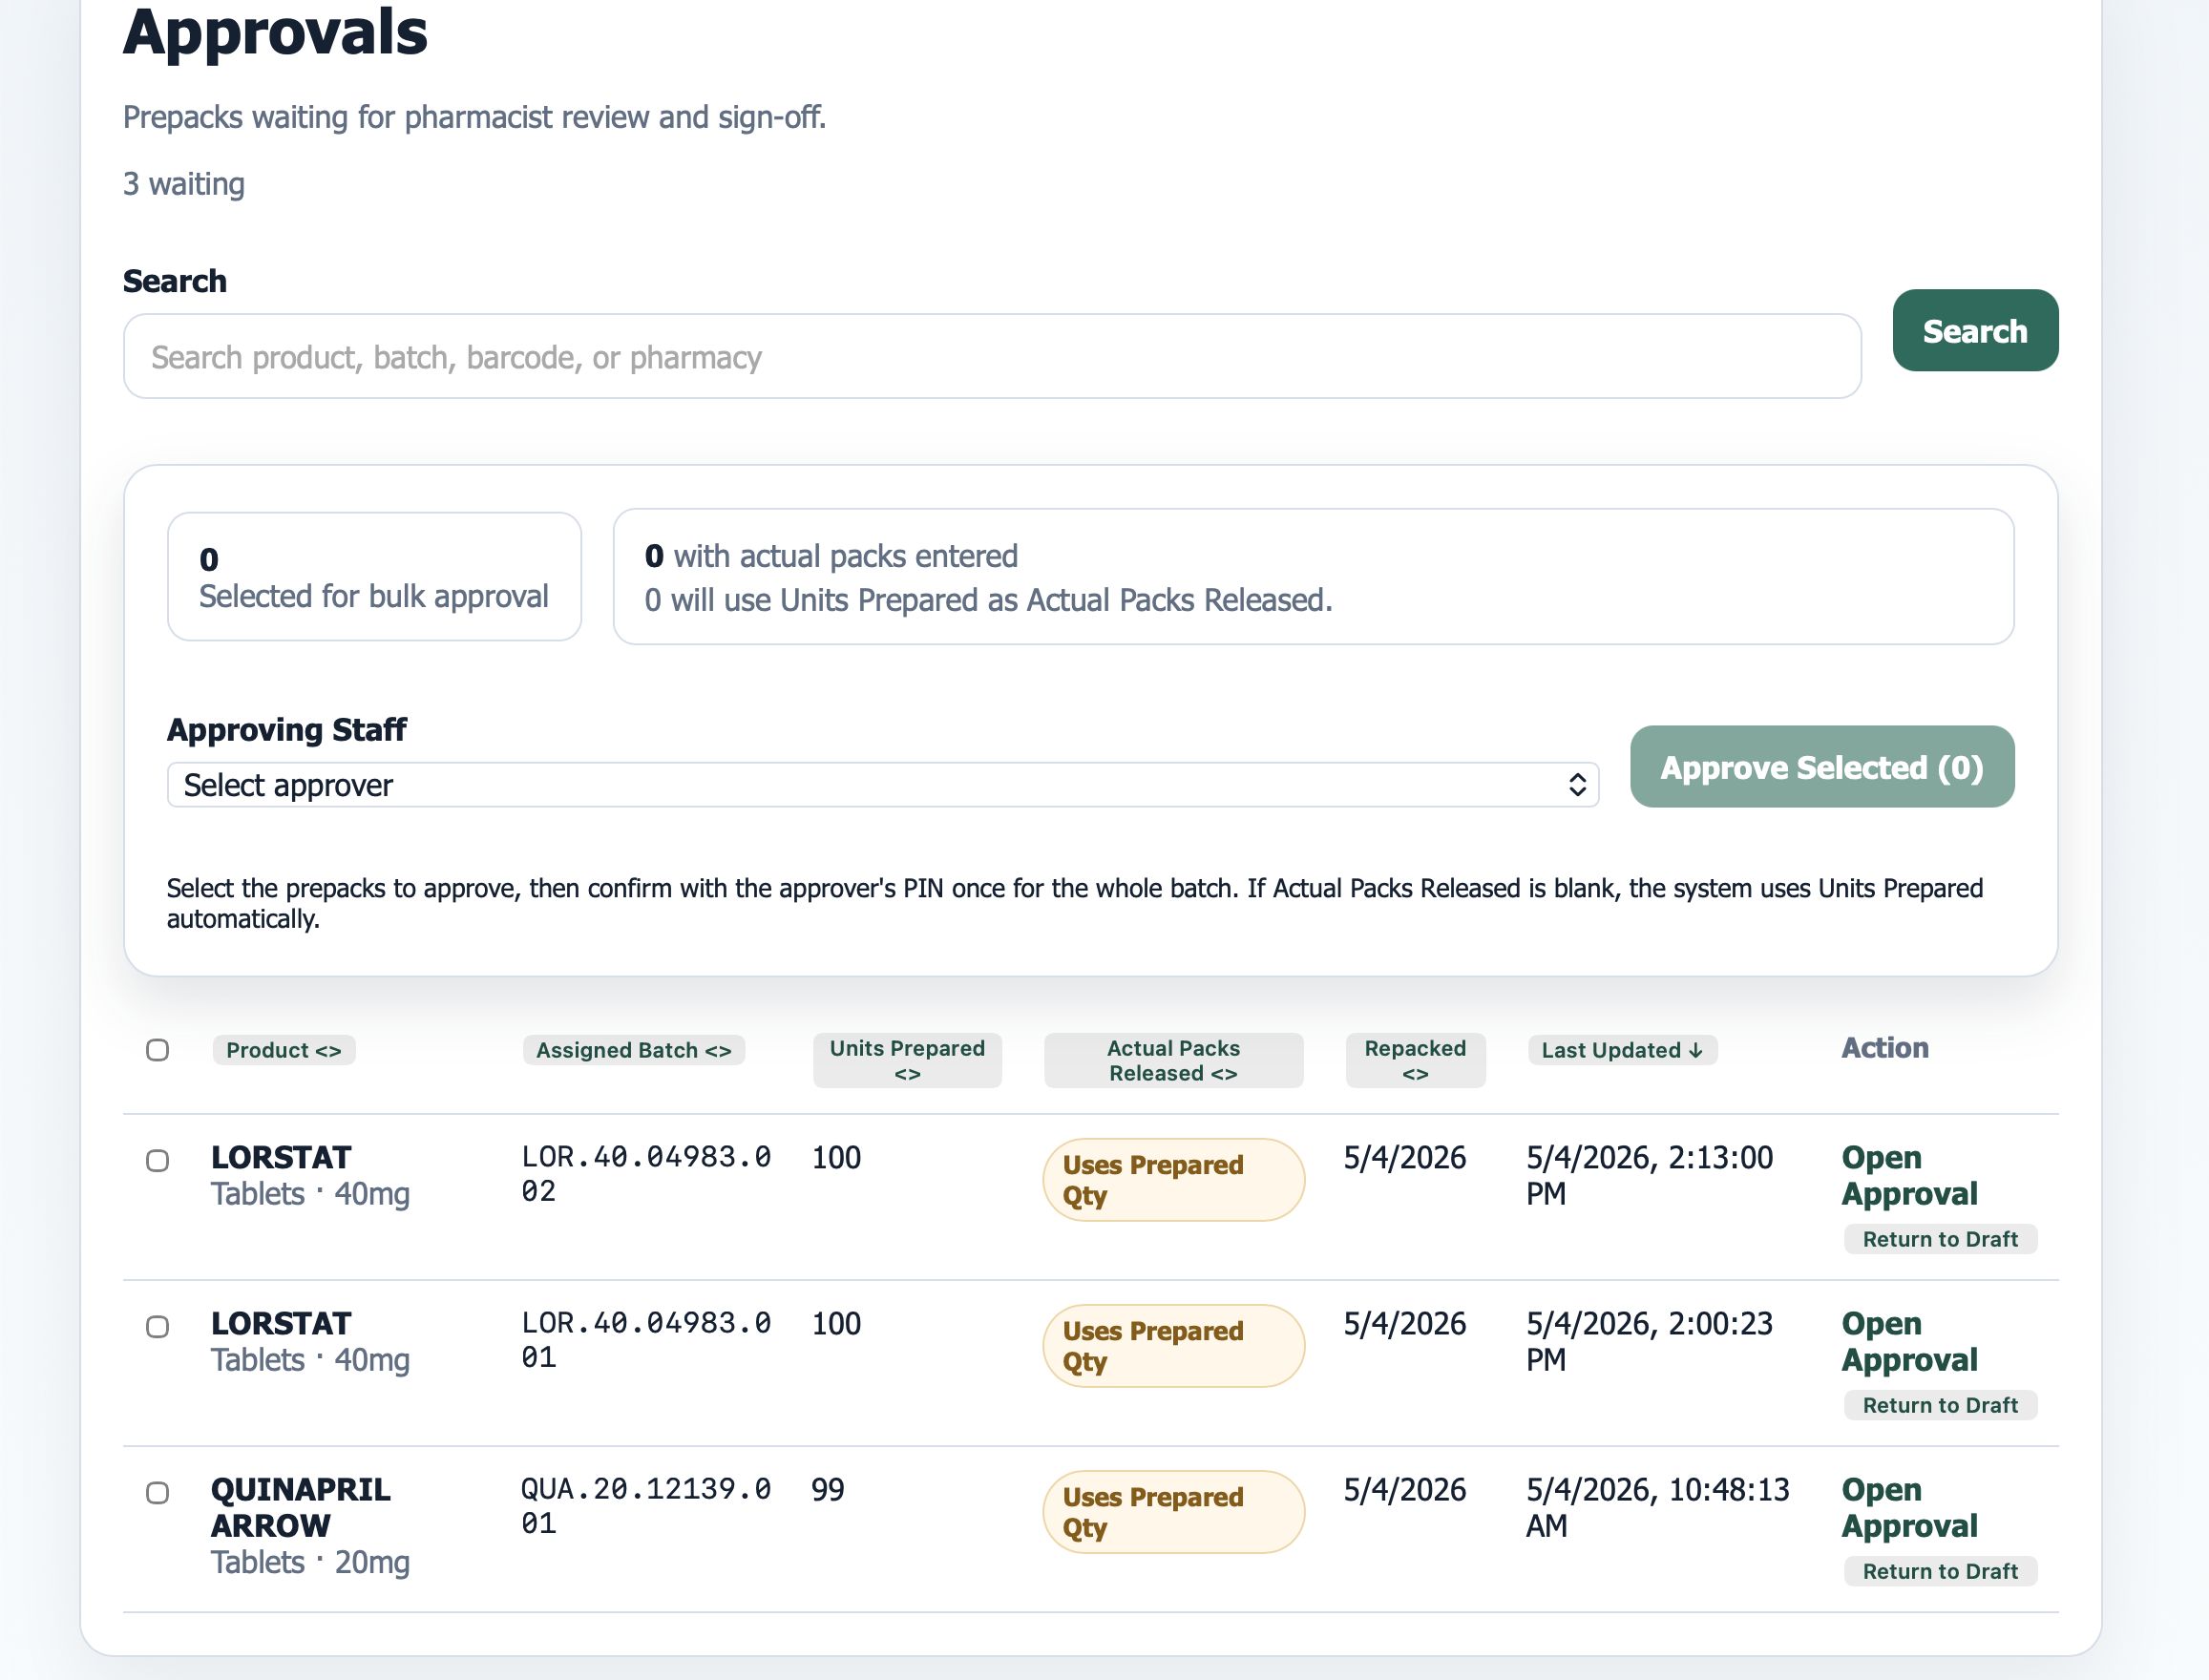
Task: Click timestamp 5/4/2026, 10:48:13 AM
Action: pyautogui.click(x=1657, y=1507)
